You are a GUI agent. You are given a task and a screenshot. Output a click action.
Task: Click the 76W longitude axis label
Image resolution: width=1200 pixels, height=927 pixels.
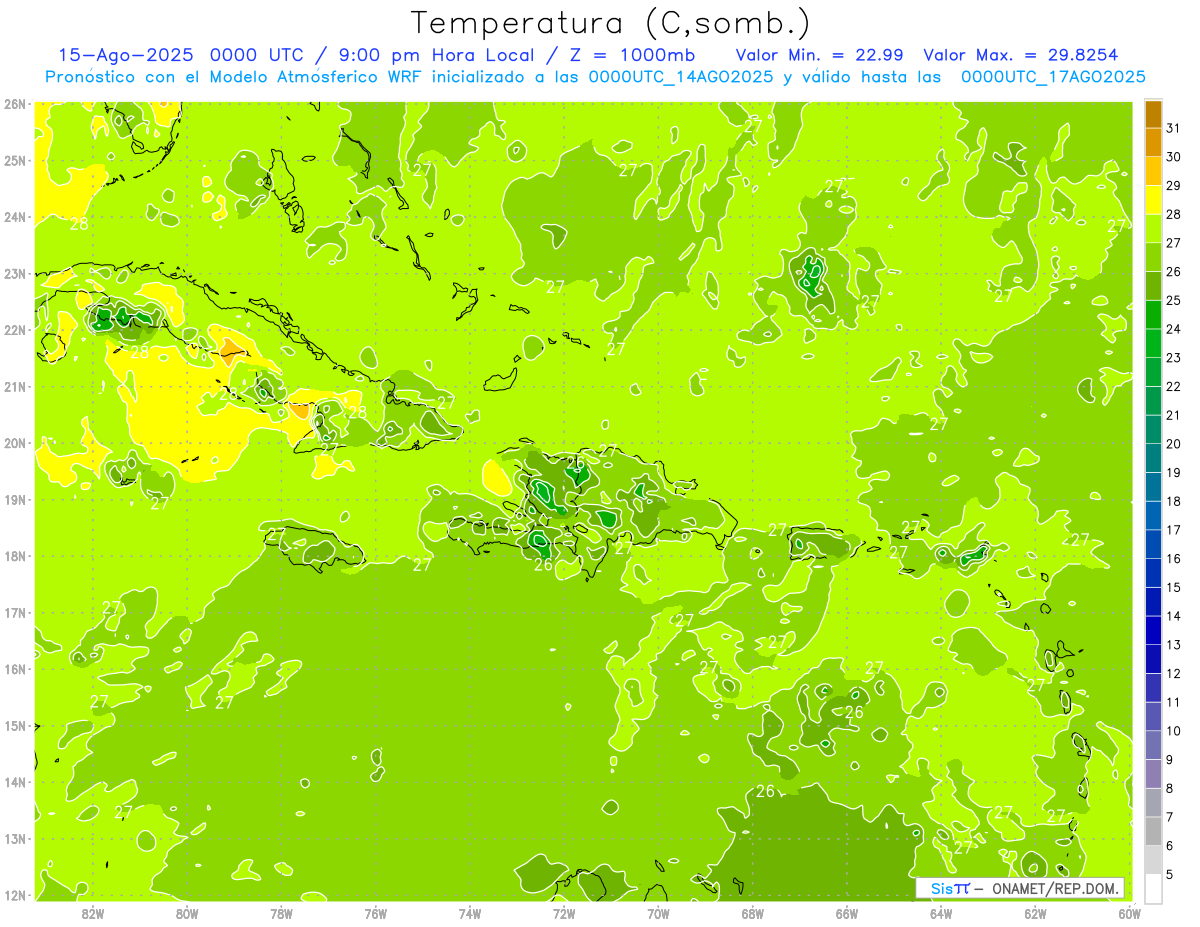[376, 913]
